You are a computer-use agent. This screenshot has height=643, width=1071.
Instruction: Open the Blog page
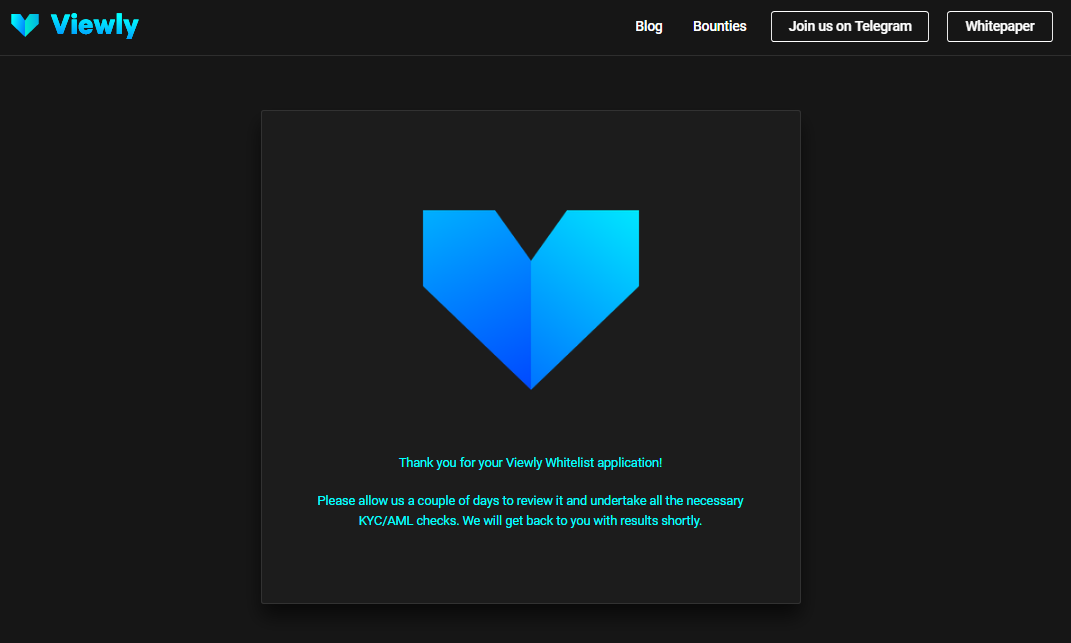[x=649, y=26]
